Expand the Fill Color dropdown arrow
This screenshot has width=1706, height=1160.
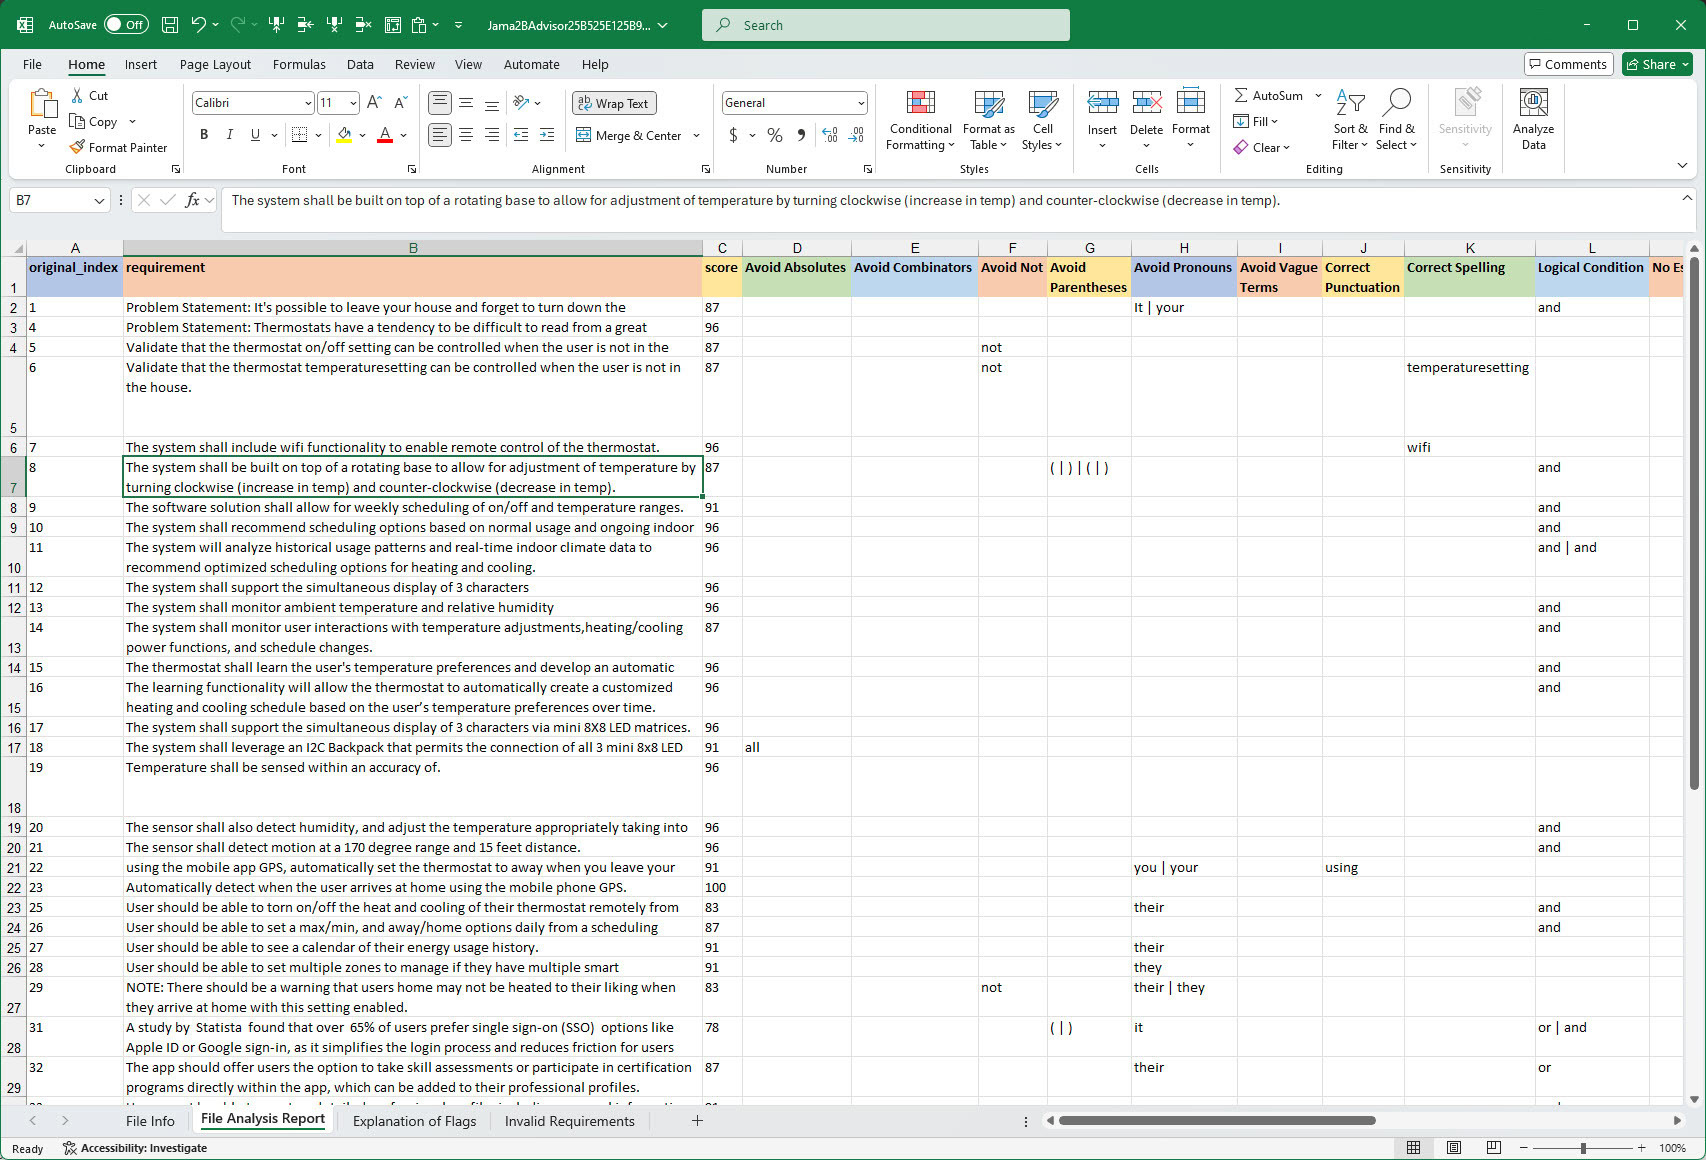pyautogui.click(x=362, y=134)
